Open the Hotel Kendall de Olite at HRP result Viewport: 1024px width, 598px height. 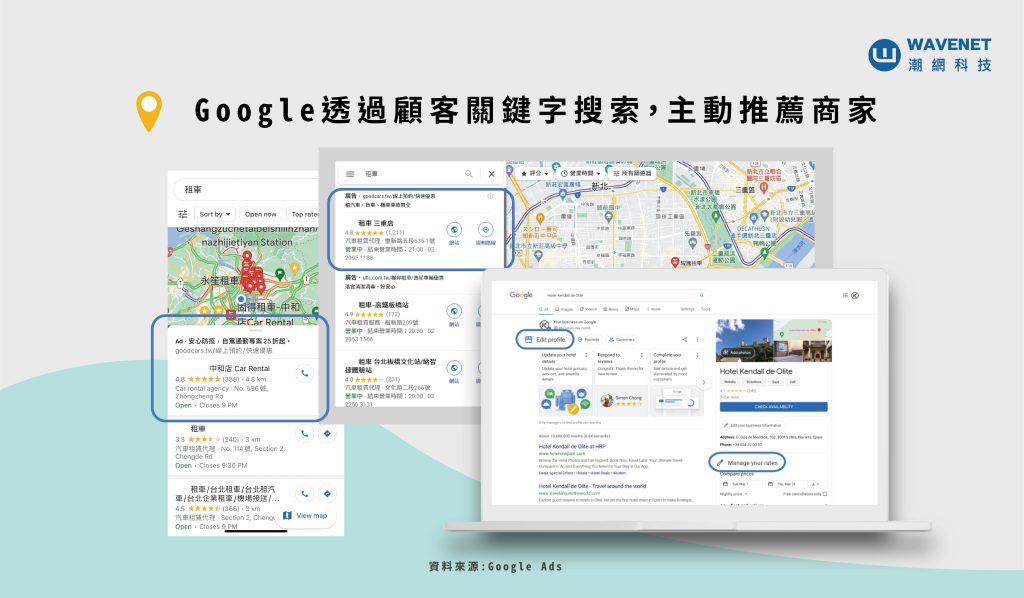coord(572,447)
